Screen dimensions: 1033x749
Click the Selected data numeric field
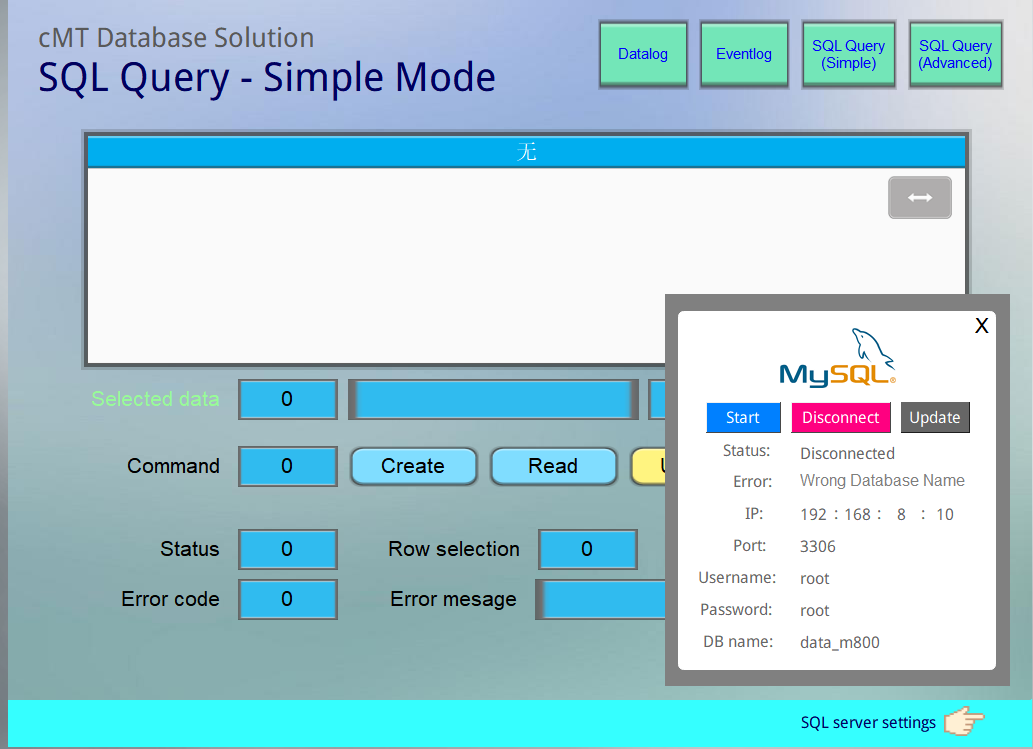pyautogui.click(x=287, y=399)
